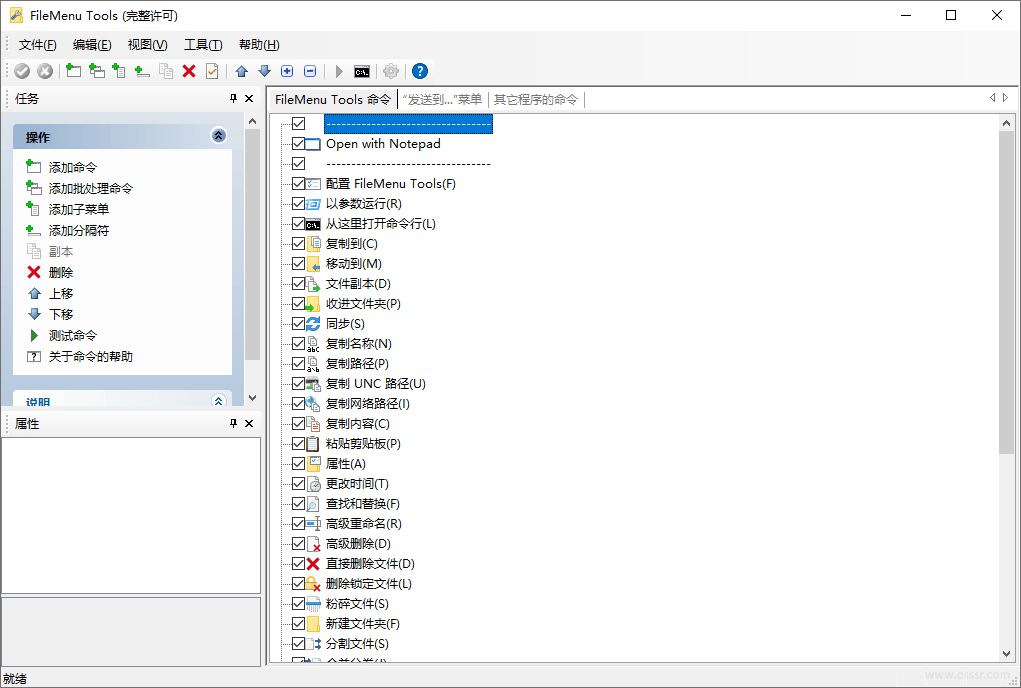Click the 添加批处理命令 link
This screenshot has height=688, width=1021.
[x=91, y=189]
